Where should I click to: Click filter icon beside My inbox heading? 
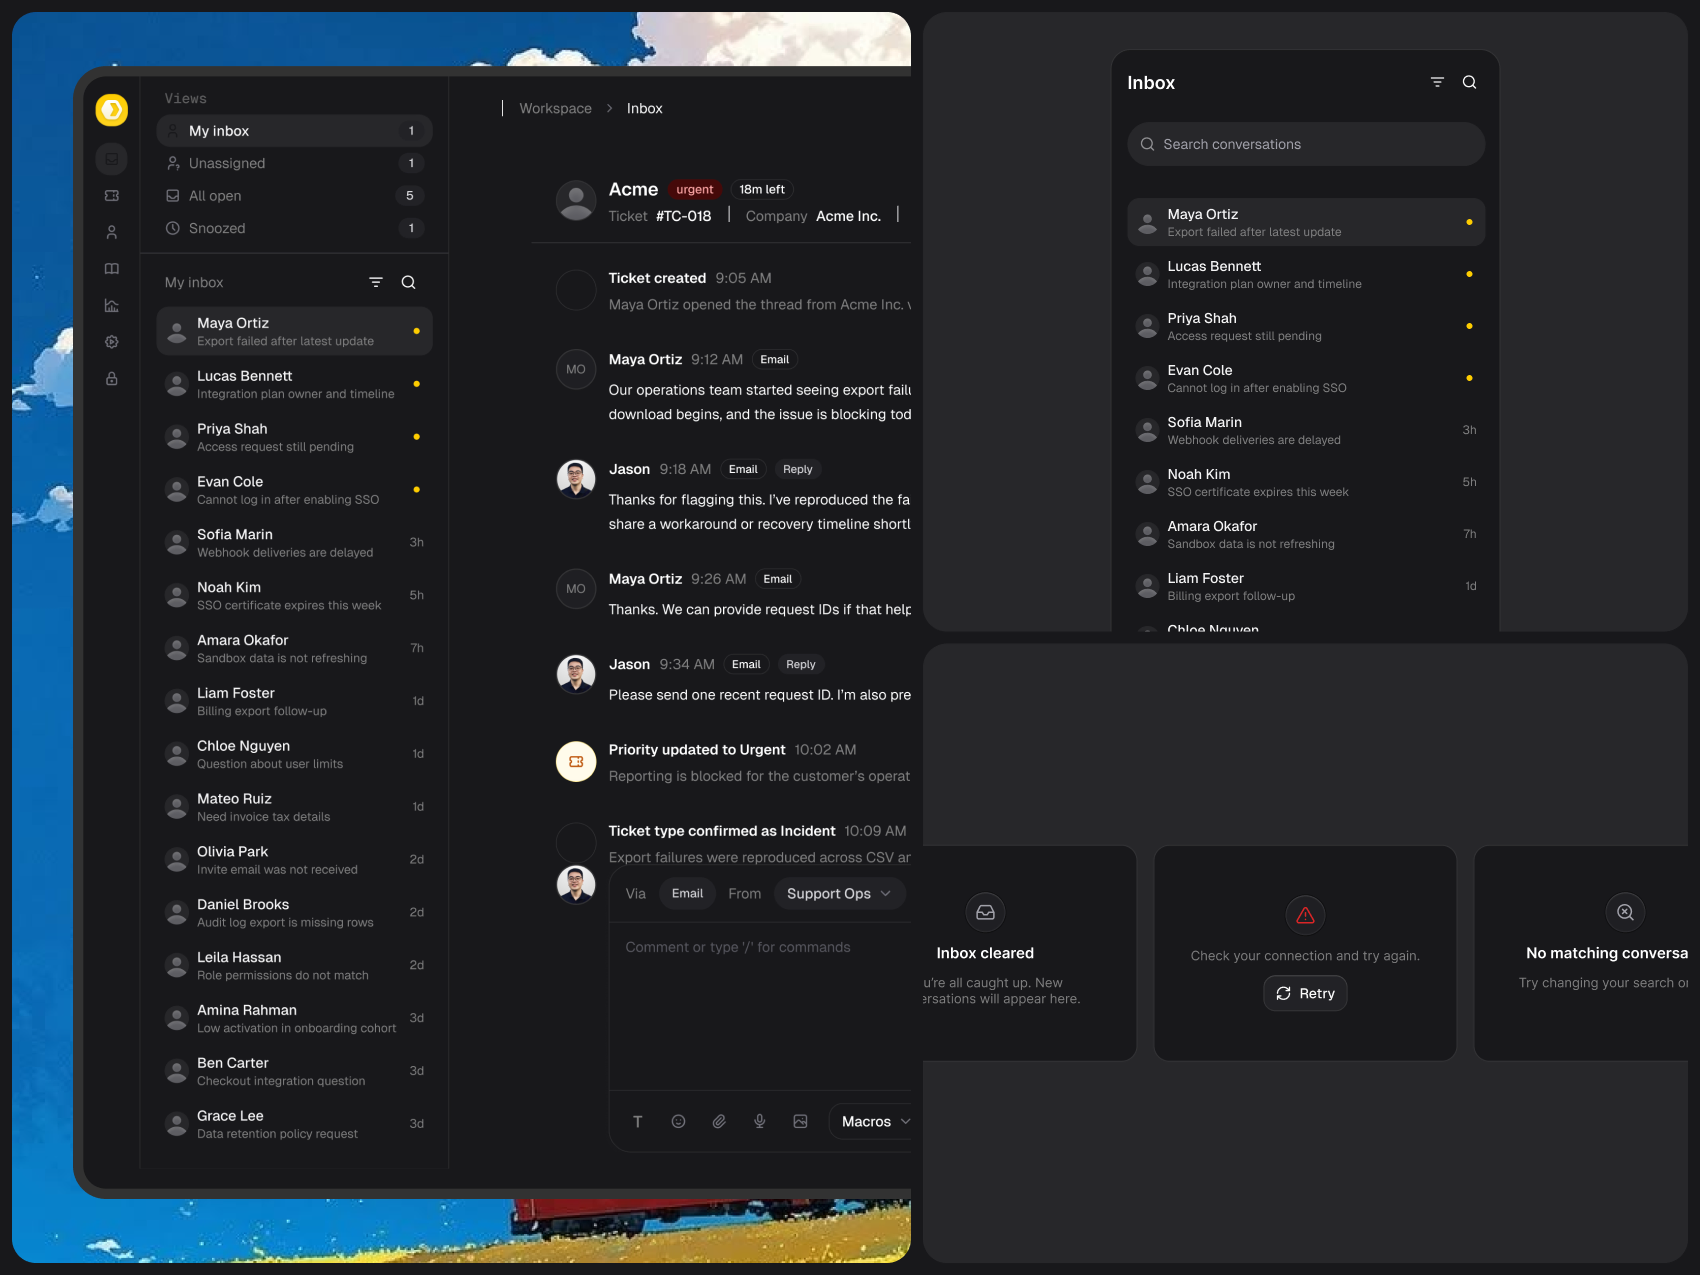click(x=376, y=283)
